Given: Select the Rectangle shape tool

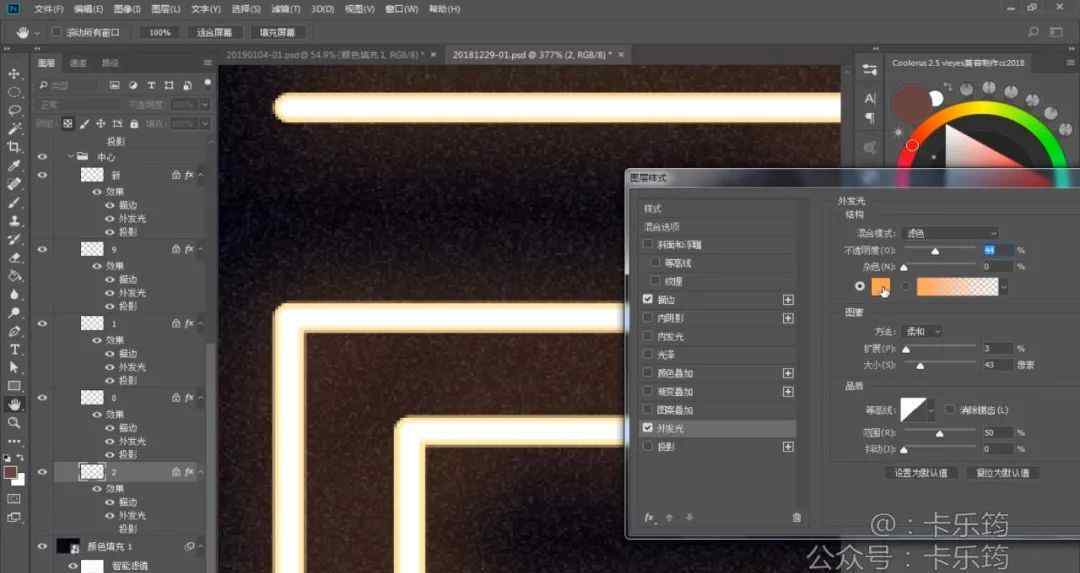Looking at the screenshot, I should pyautogui.click(x=14, y=386).
